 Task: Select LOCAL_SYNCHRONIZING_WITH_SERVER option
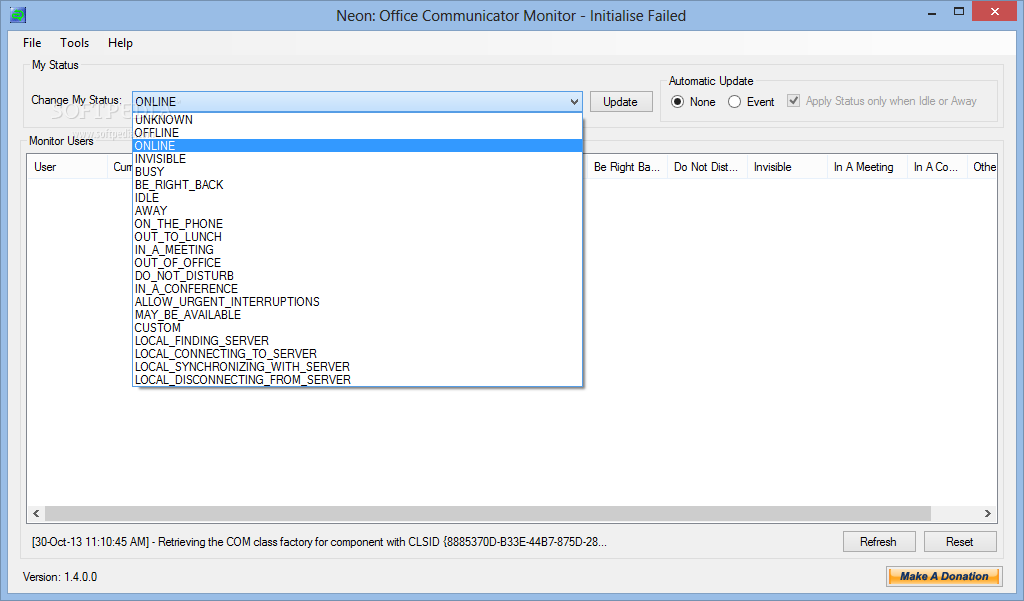click(357, 367)
